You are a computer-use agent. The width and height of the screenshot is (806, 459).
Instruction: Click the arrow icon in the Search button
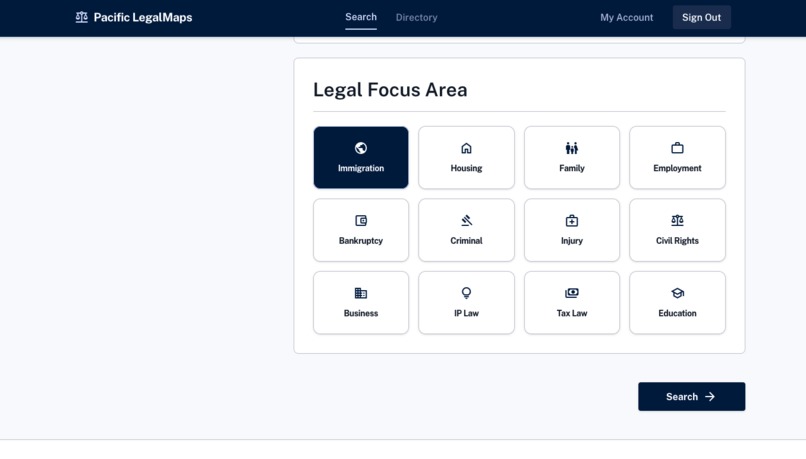(710, 397)
